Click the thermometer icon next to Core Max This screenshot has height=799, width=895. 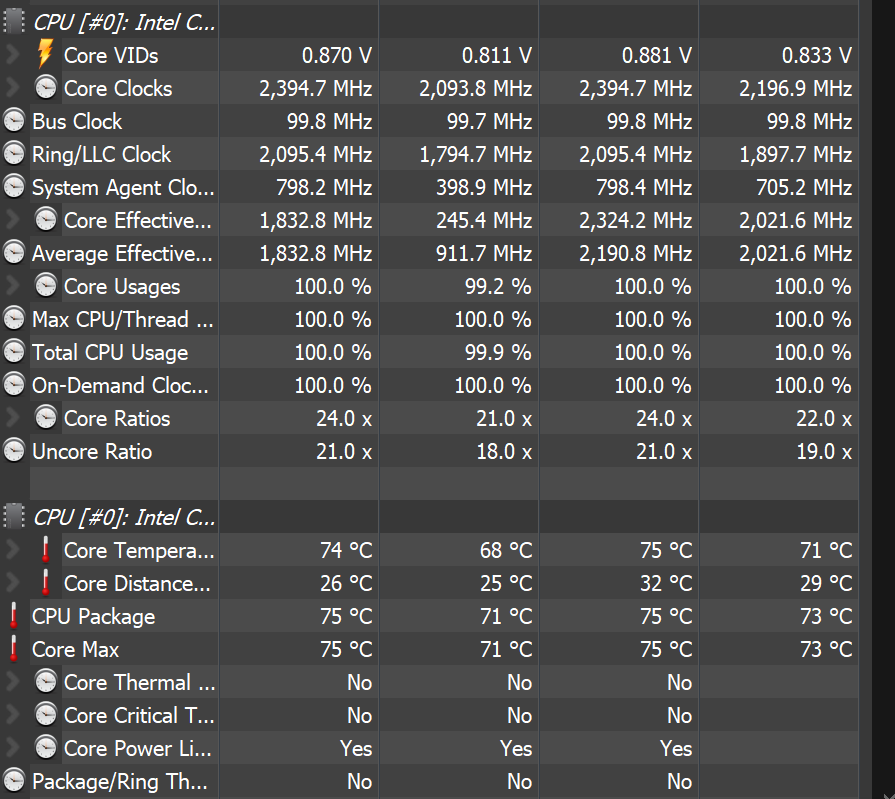14,649
